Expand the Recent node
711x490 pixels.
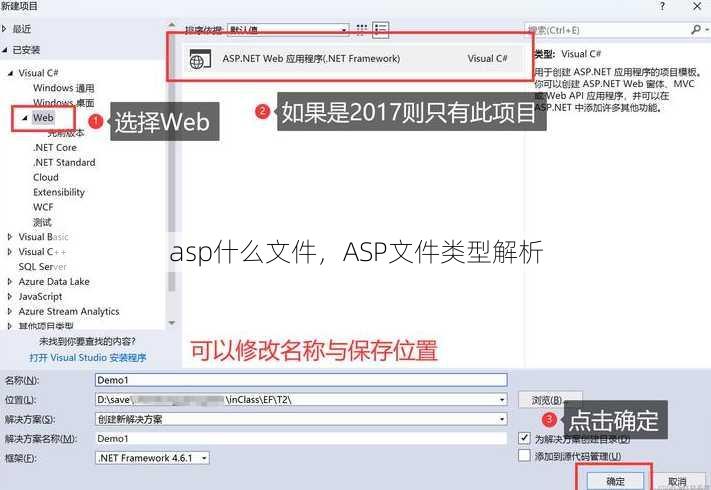coord(5,29)
